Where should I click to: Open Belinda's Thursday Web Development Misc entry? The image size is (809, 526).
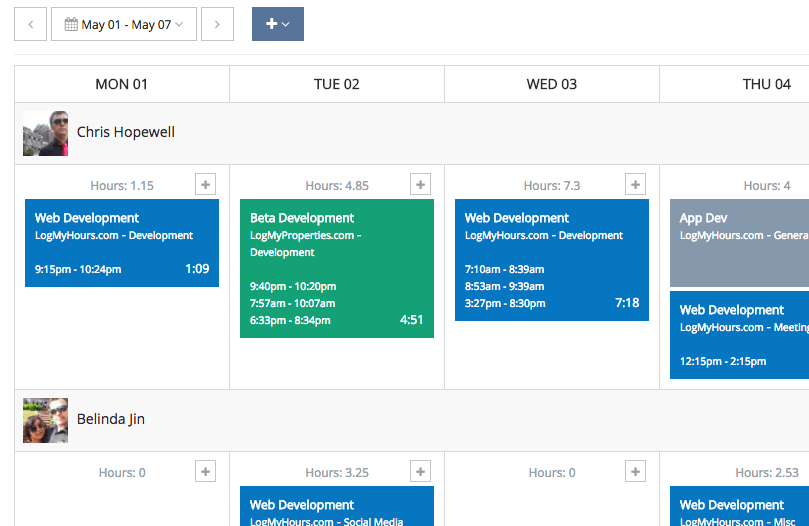[x=739, y=506]
